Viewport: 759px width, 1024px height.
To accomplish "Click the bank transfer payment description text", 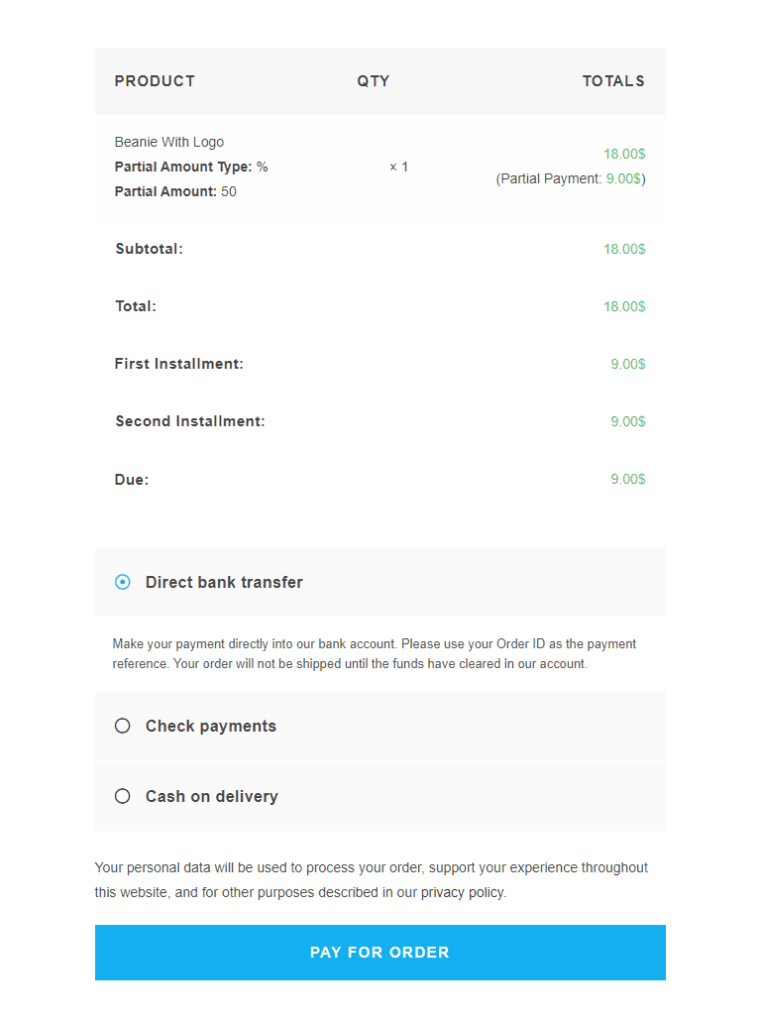I will pyautogui.click(x=374, y=653).
